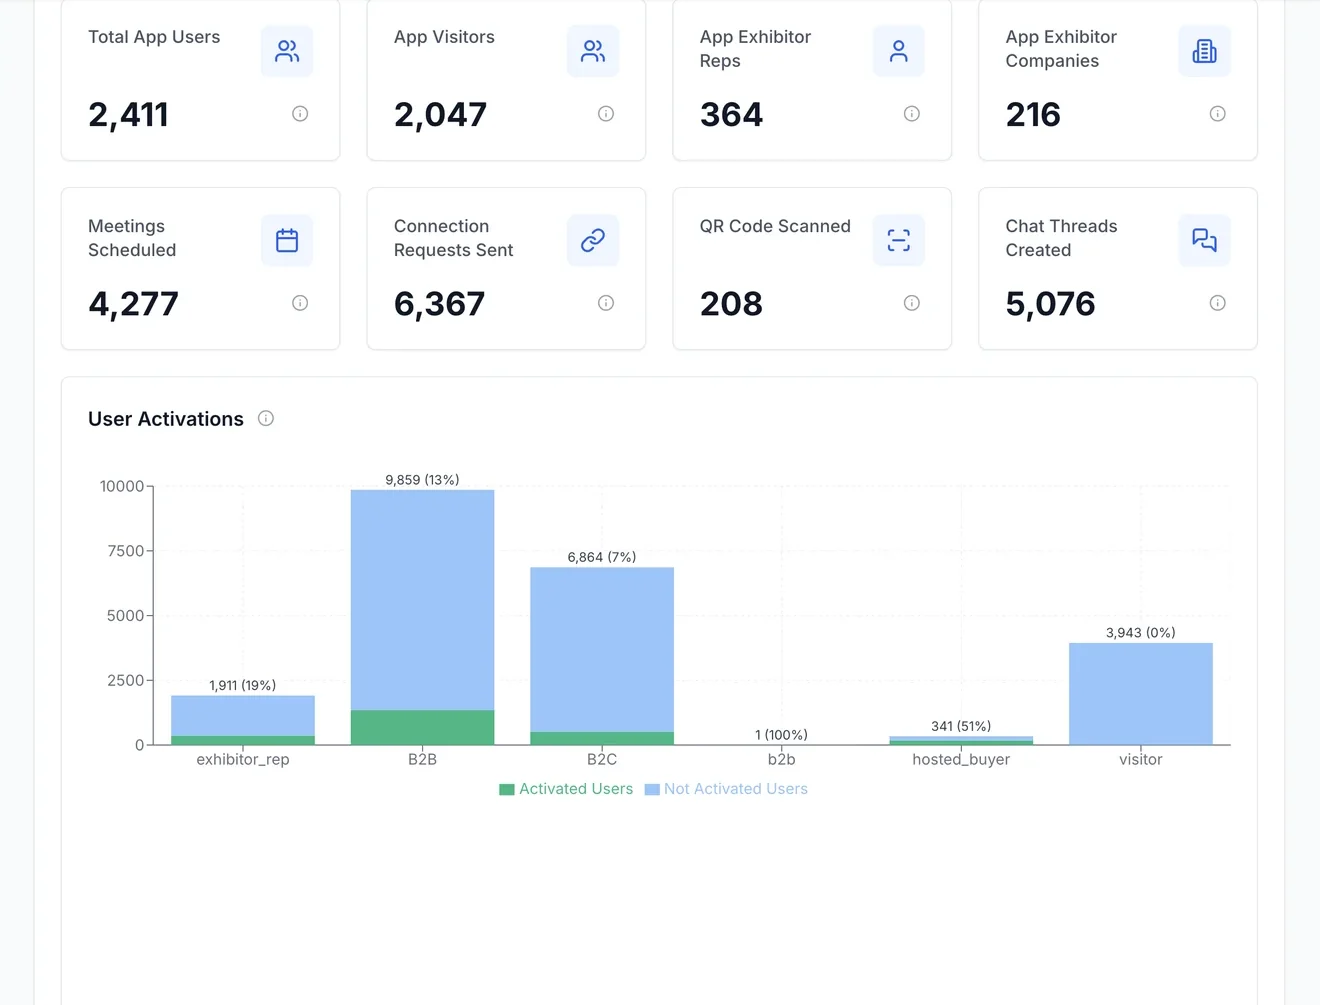Click the App Exhibitor Companies building icon
The height and width of the screenshot is (1005, 1320).
(x=1204, y=51)
